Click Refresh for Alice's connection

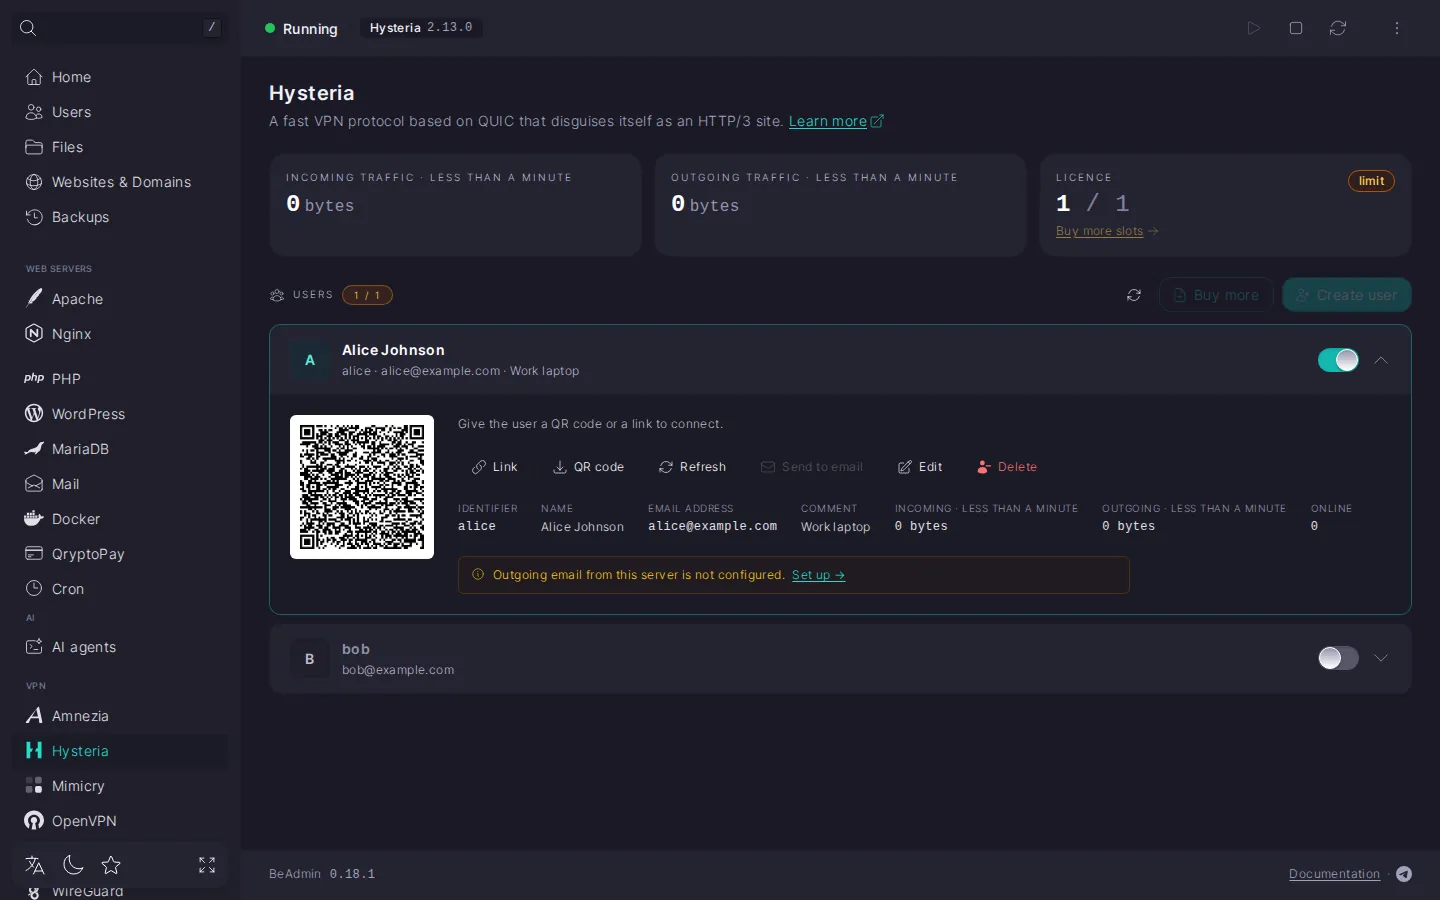pyautogui.click(x=692, y=467)
